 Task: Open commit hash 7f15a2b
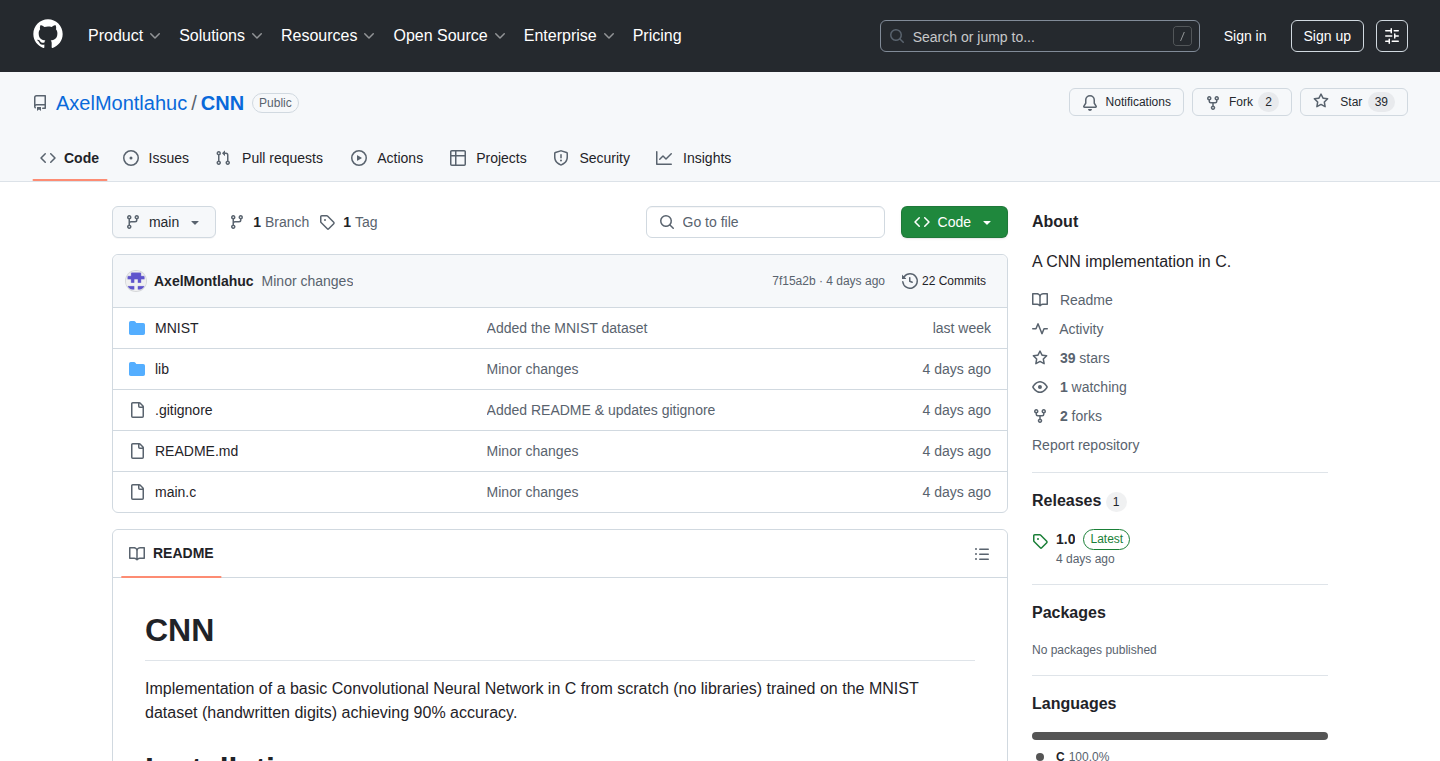pyautogui.click(x=794, y=281)
